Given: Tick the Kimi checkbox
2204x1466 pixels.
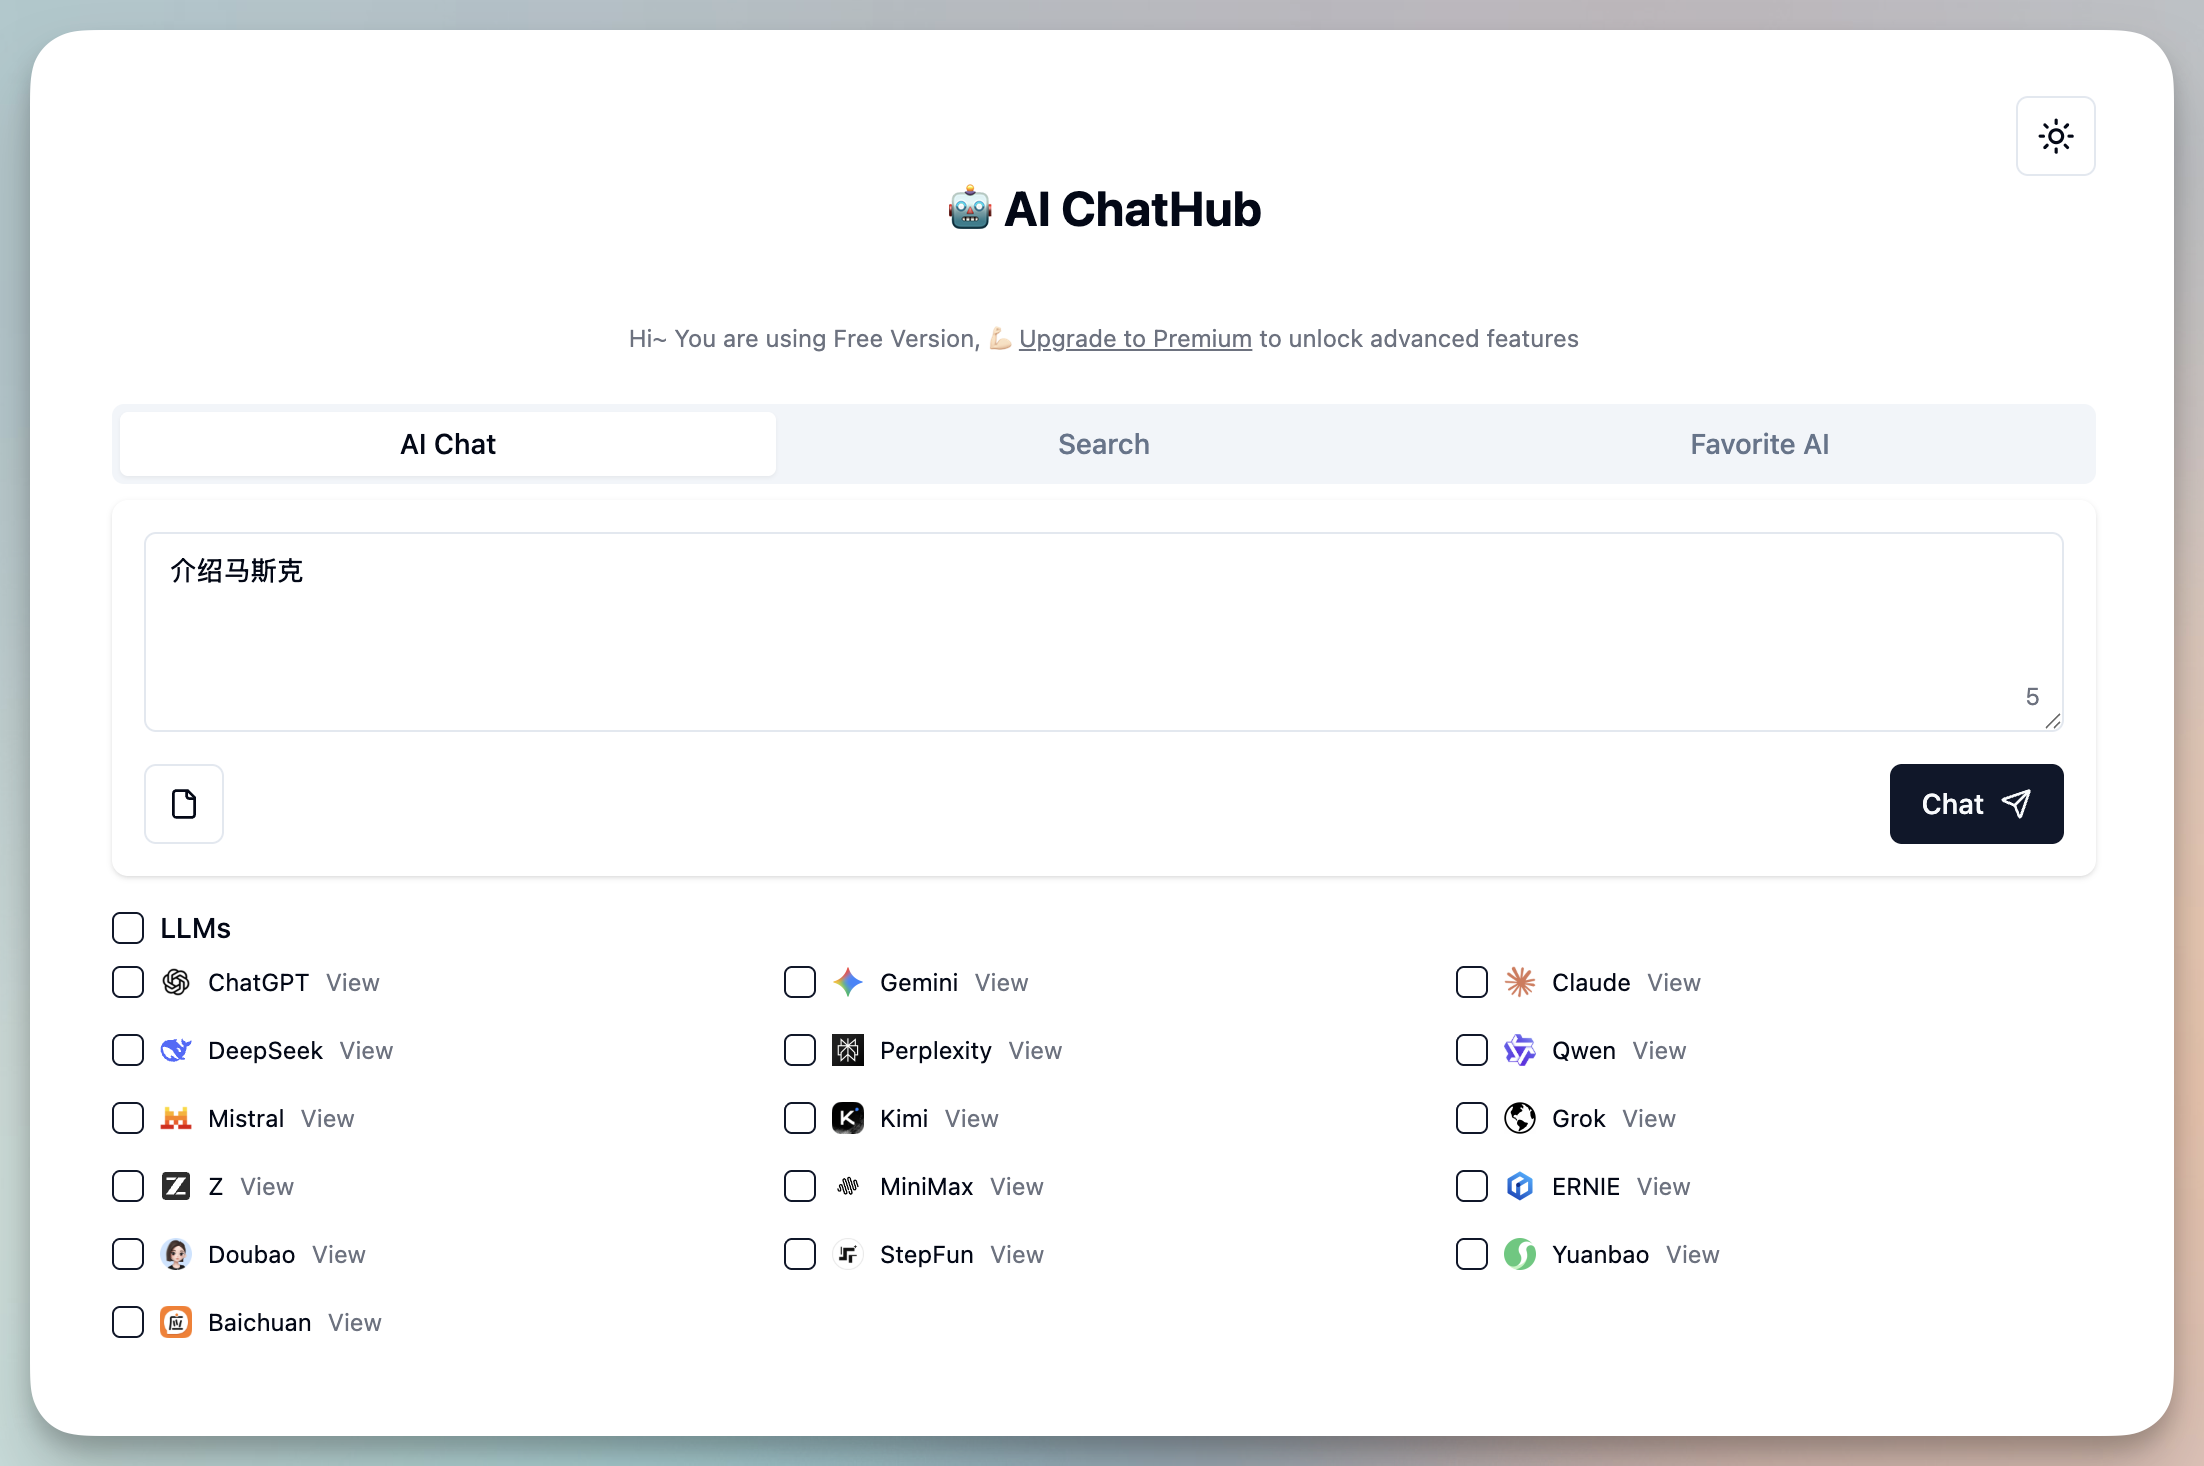Looking at the screenshot, I should tap(800, 1118).
